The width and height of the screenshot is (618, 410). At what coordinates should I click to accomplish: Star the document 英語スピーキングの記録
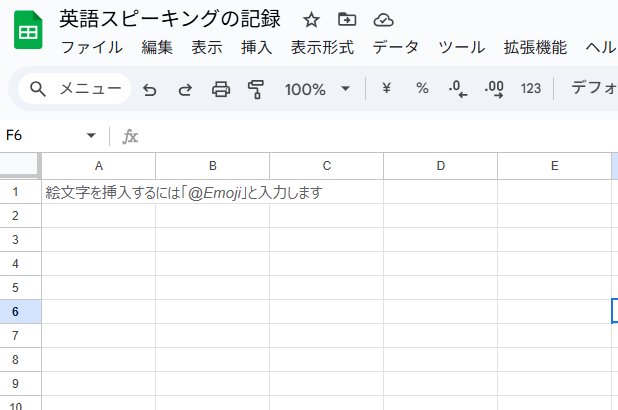coord(311,19)
